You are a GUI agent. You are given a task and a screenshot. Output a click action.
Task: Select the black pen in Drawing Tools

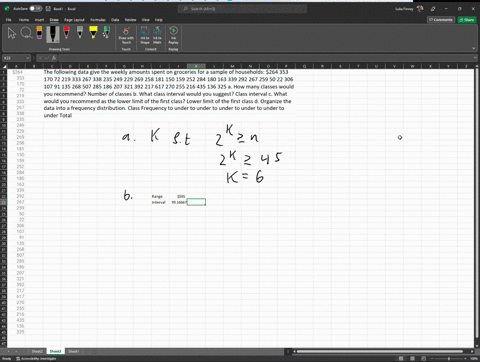coord(53,34)
